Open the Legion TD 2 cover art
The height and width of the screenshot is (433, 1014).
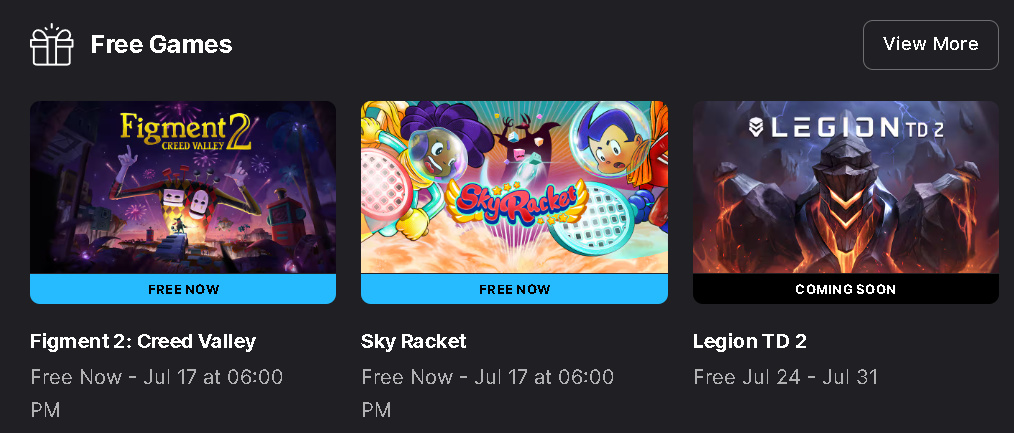(846, 187)
